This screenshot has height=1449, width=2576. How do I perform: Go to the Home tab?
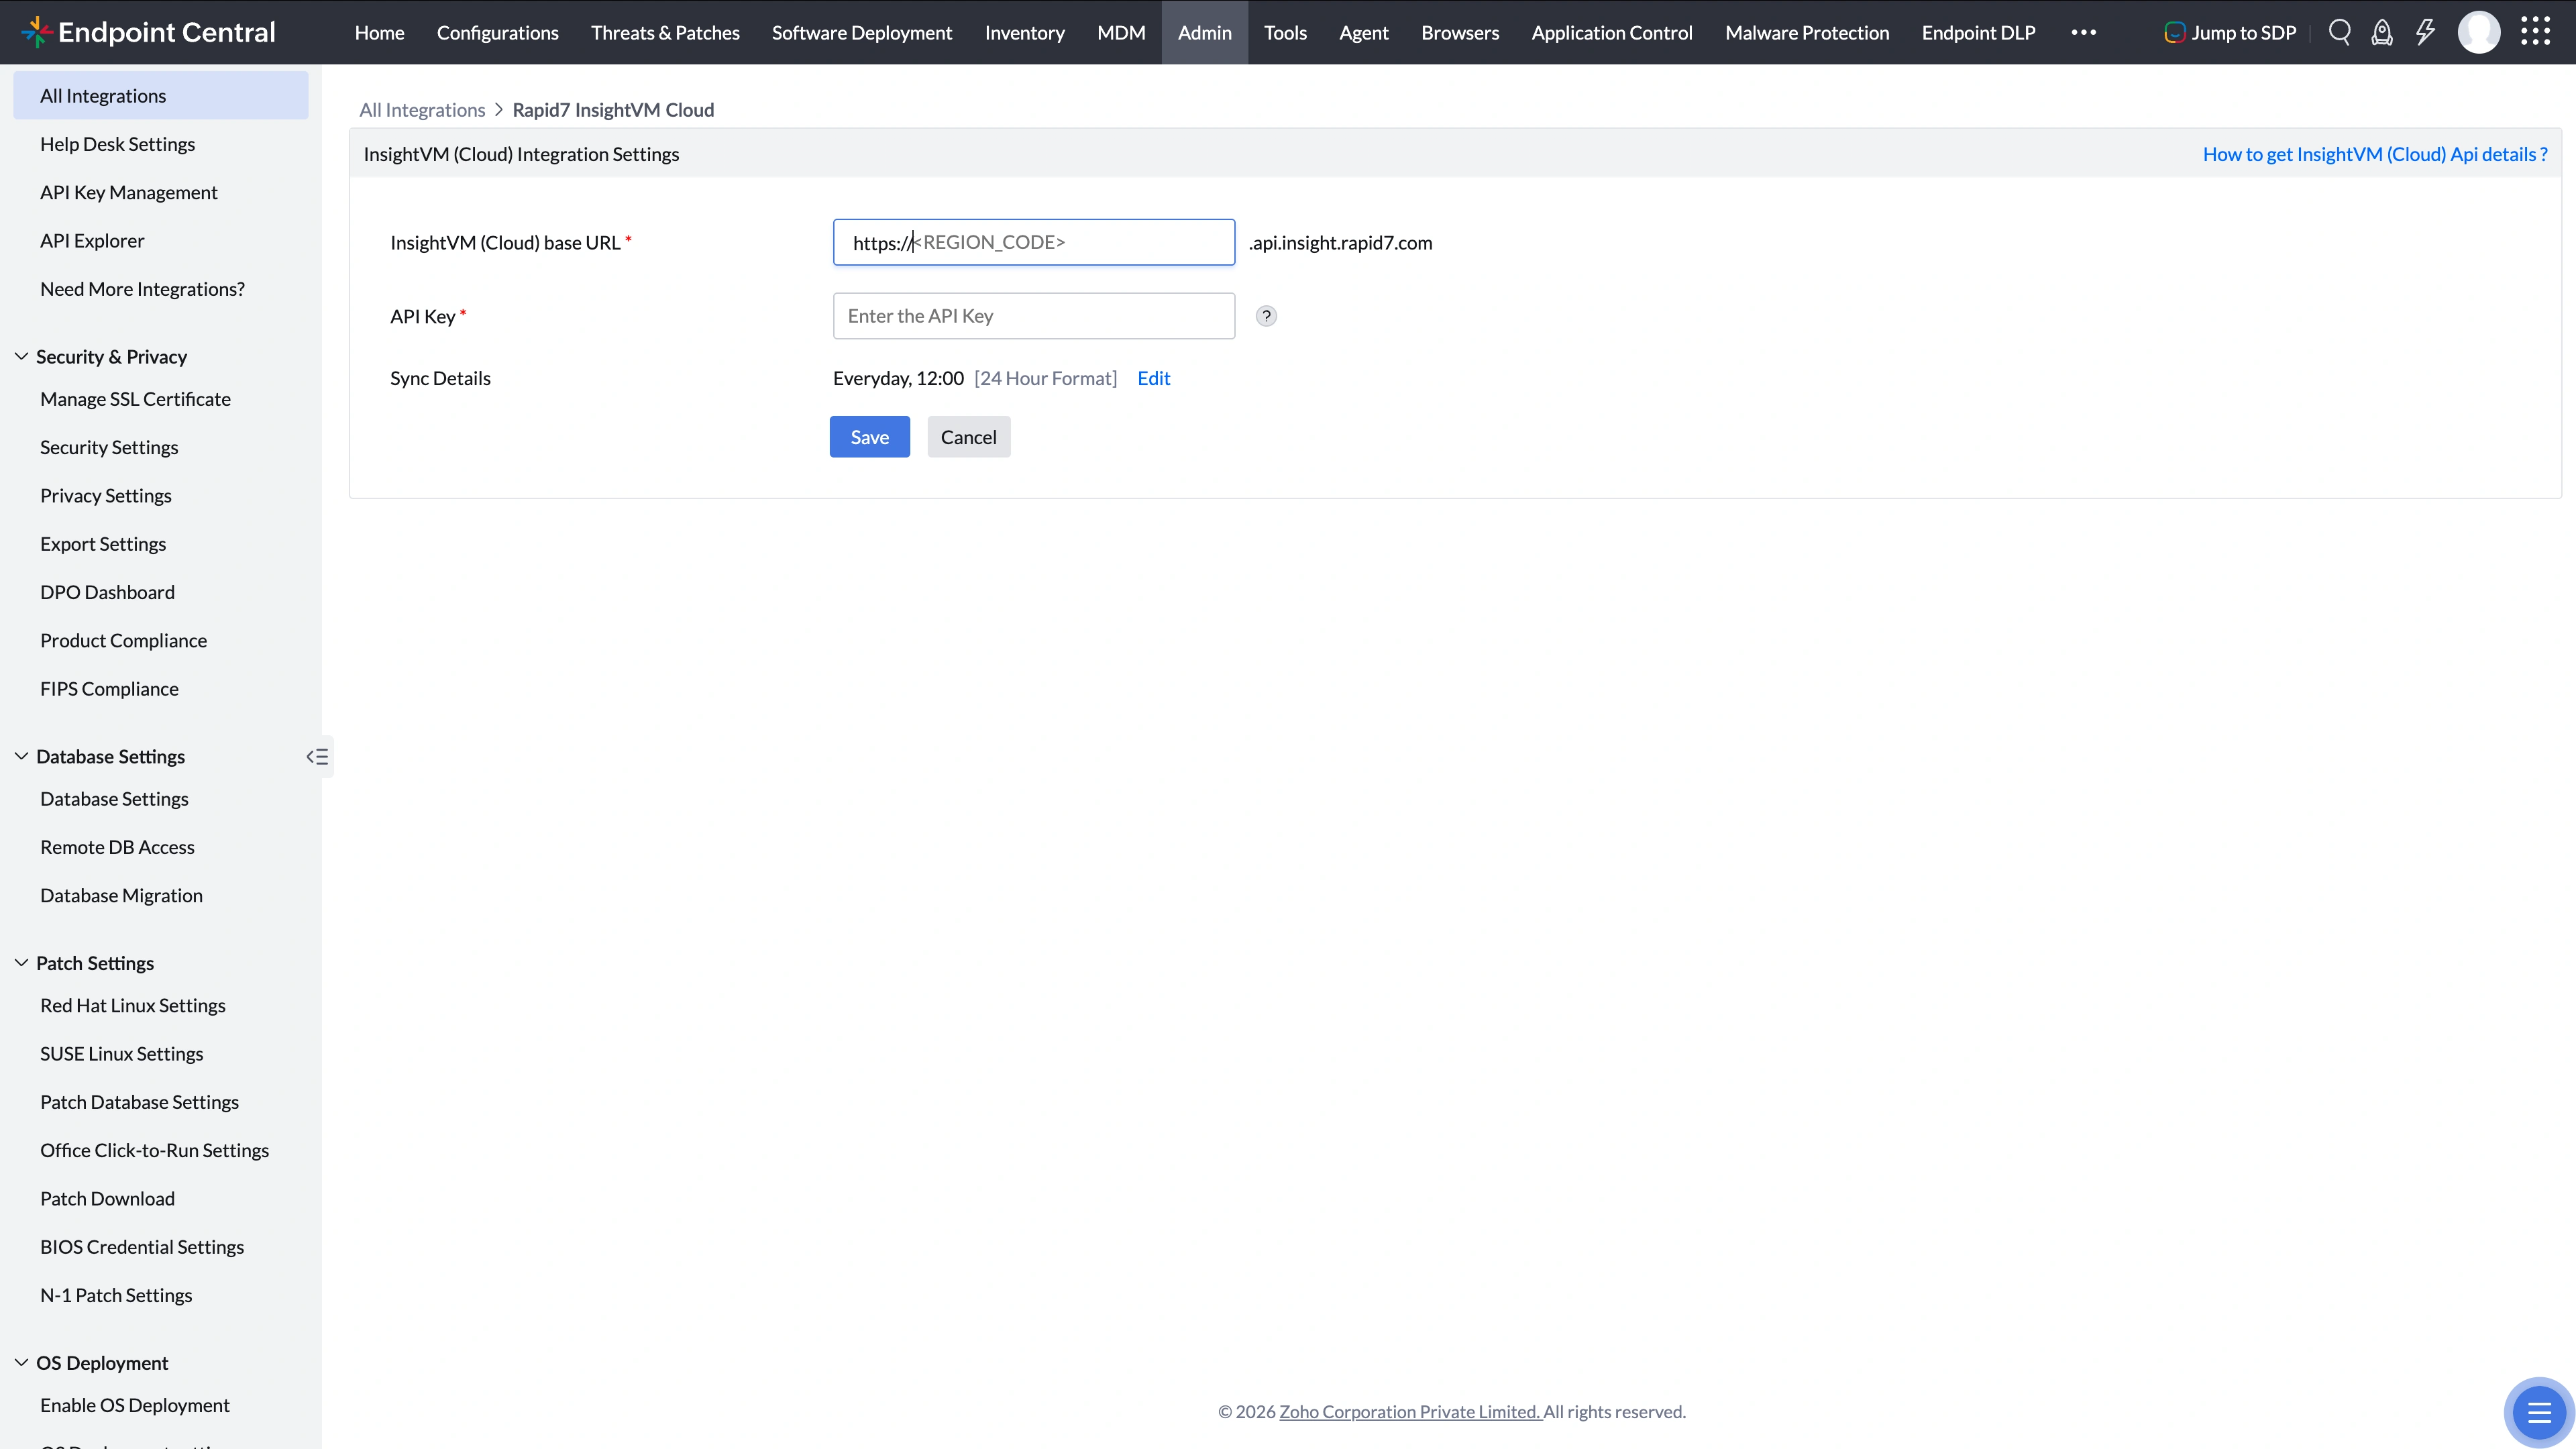tap(379, 32)
